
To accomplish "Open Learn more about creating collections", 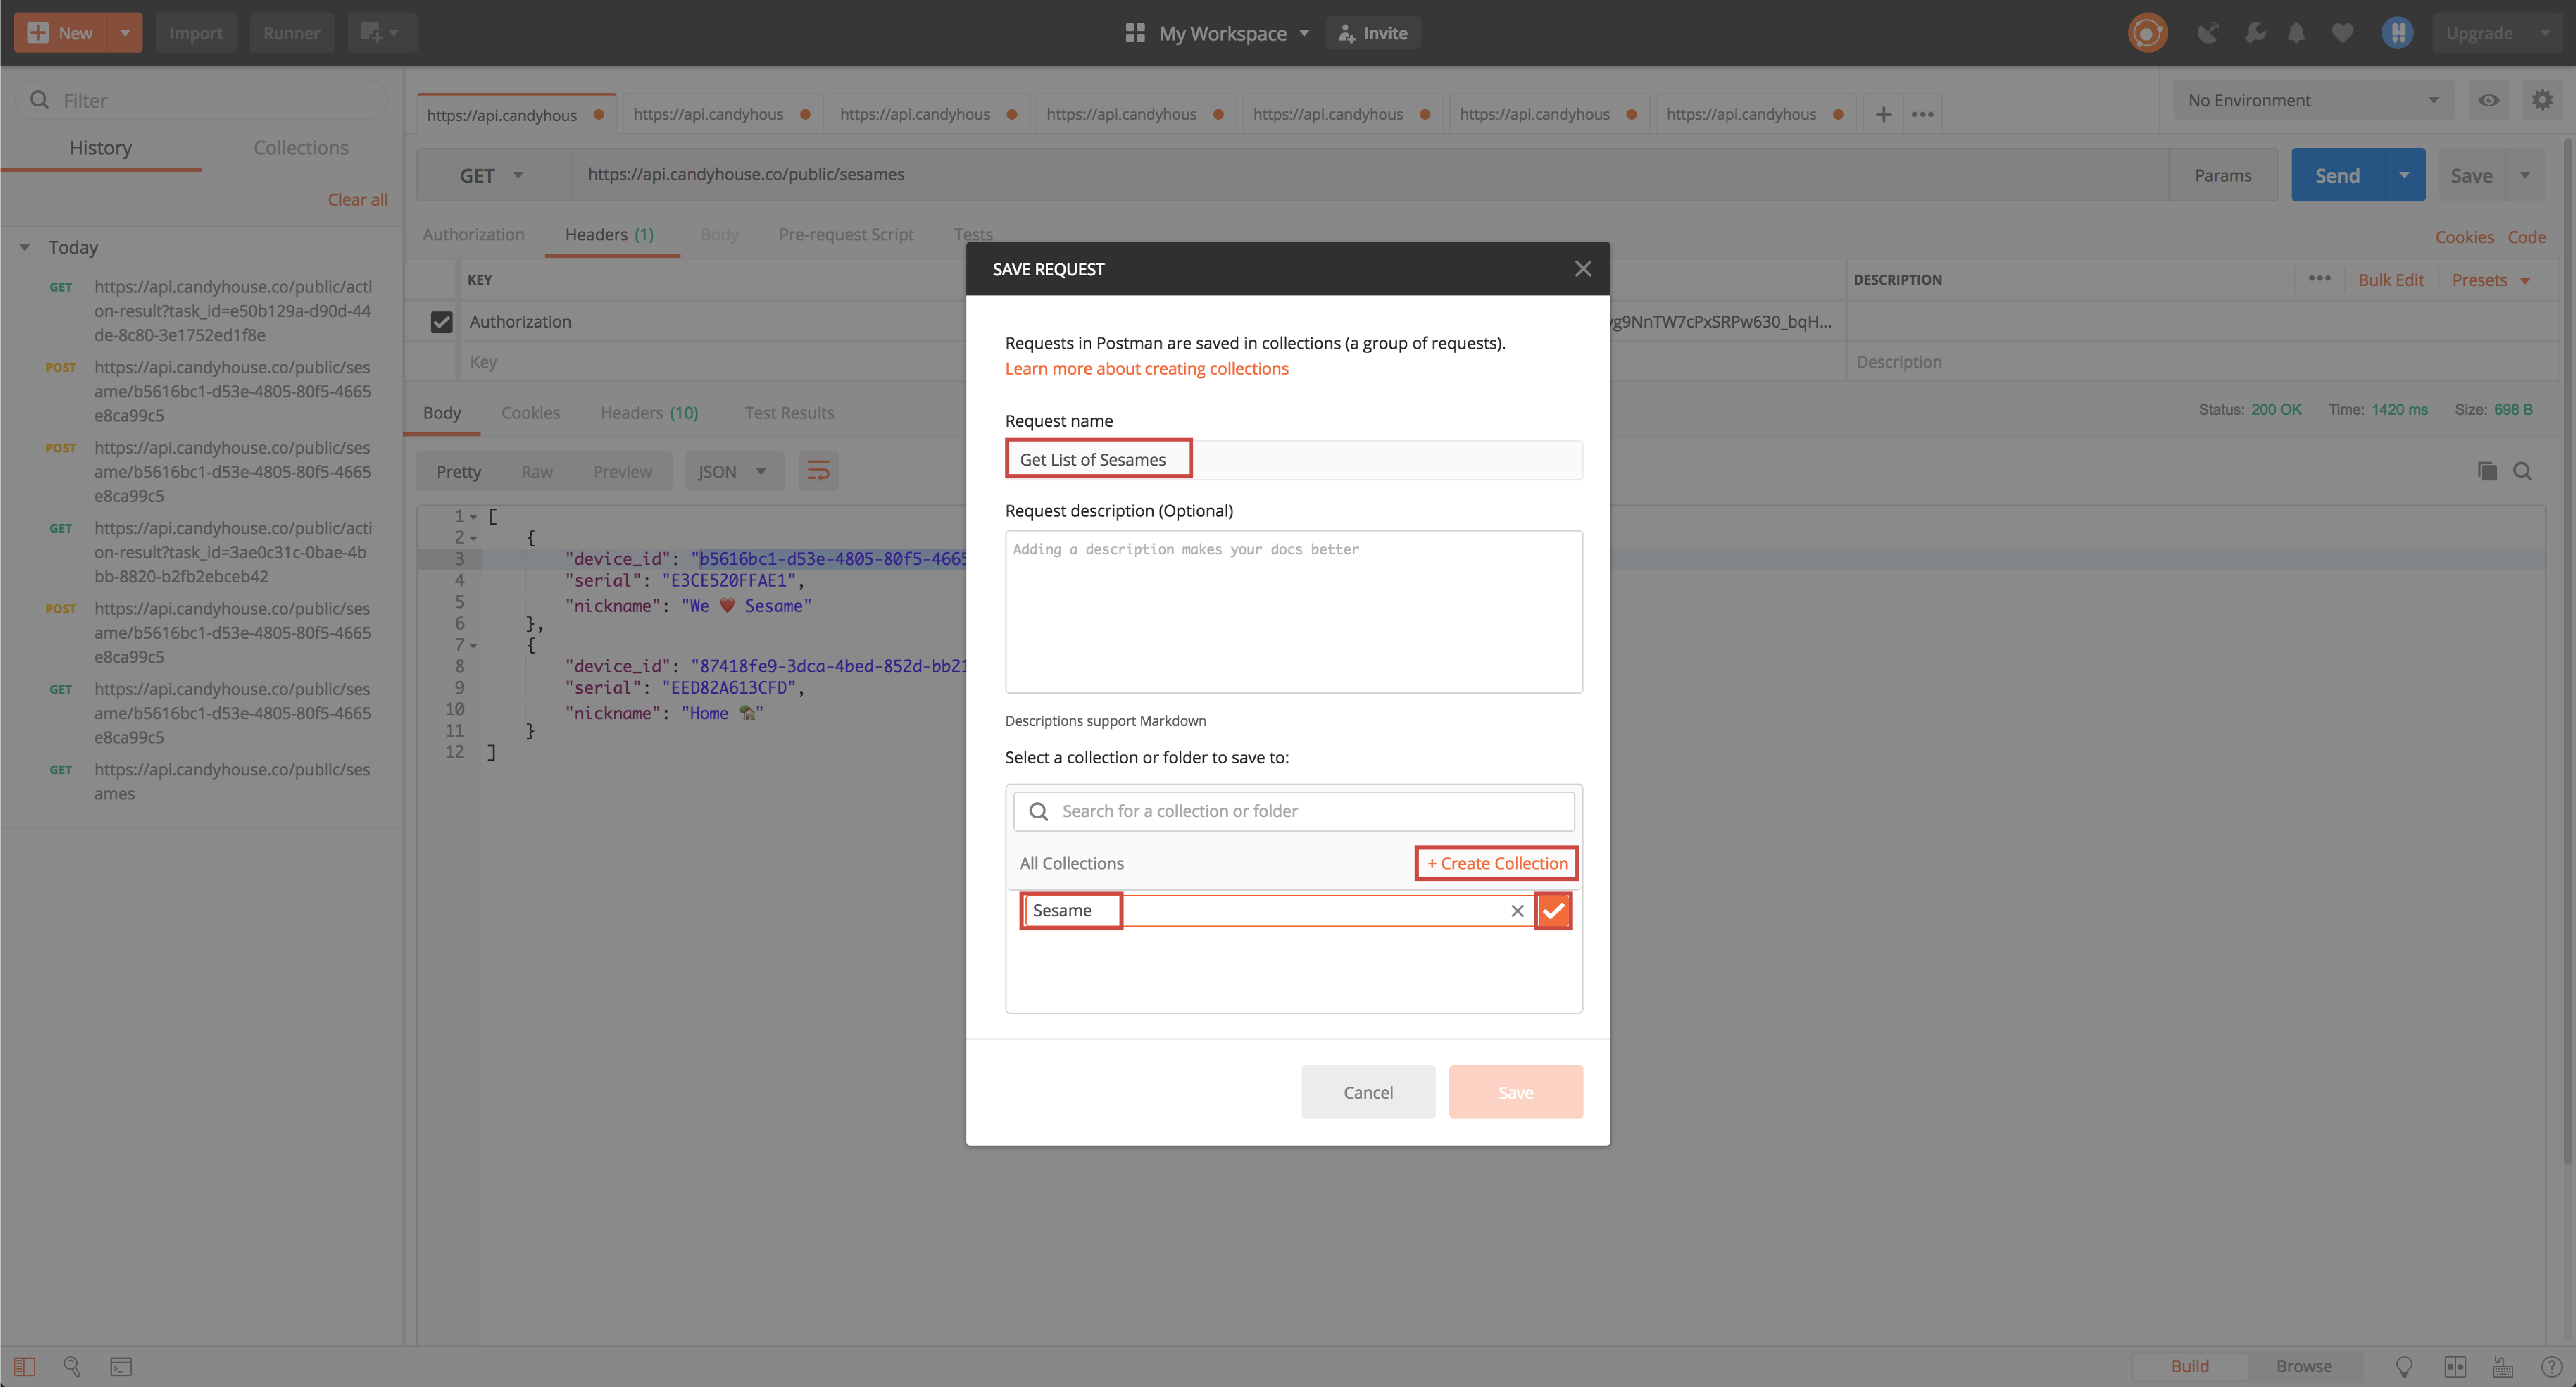I will (1146, 368).
